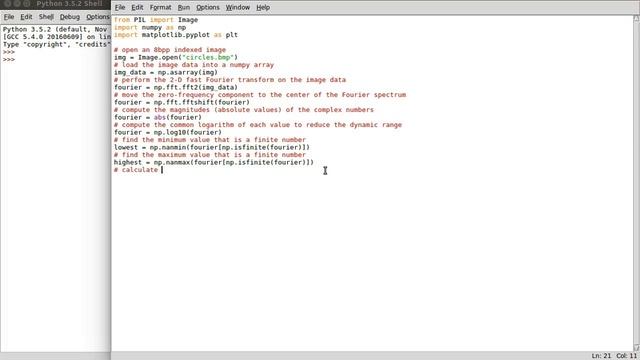Click the '# perform the 2-D fast Fourier' comment
640x360 pixels.
[x=230, y=80]
